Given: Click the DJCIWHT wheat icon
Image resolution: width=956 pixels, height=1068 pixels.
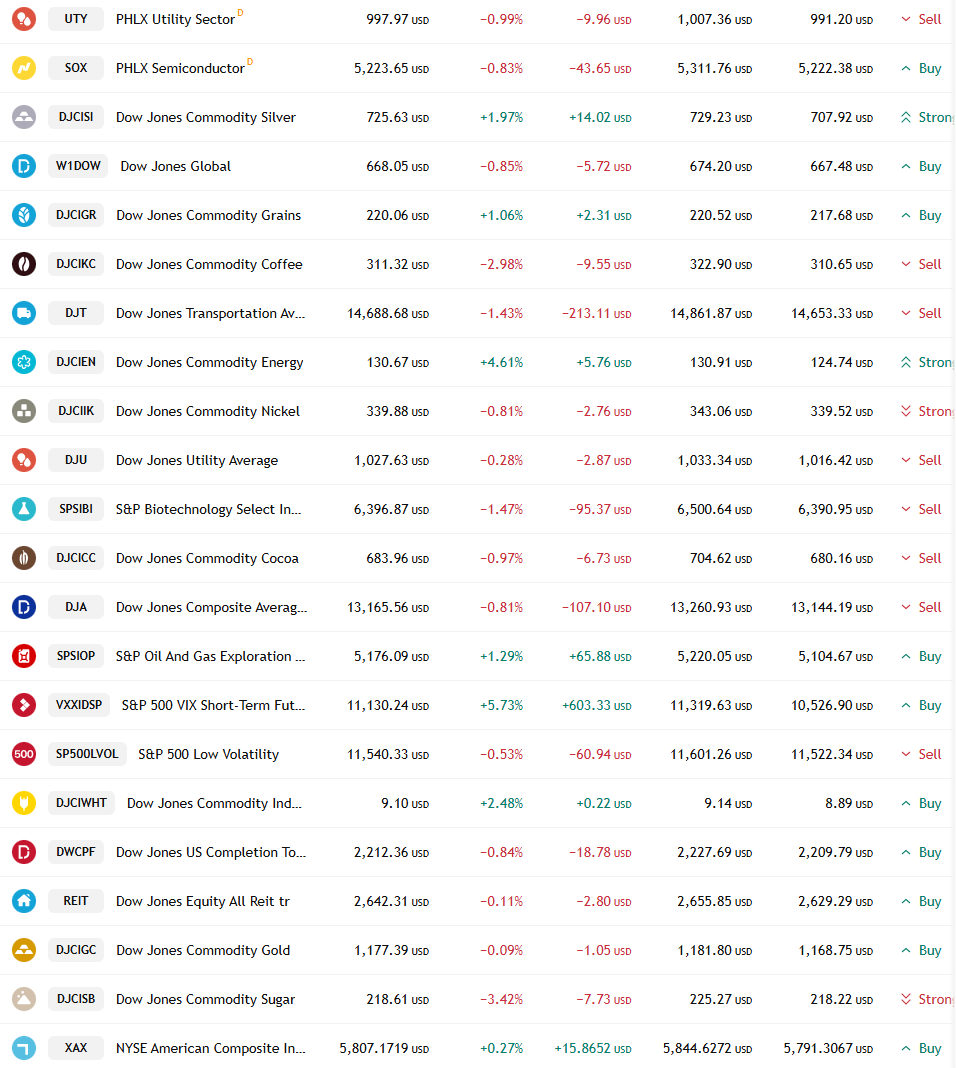Looking at the screenshot, I should point(24,803).
